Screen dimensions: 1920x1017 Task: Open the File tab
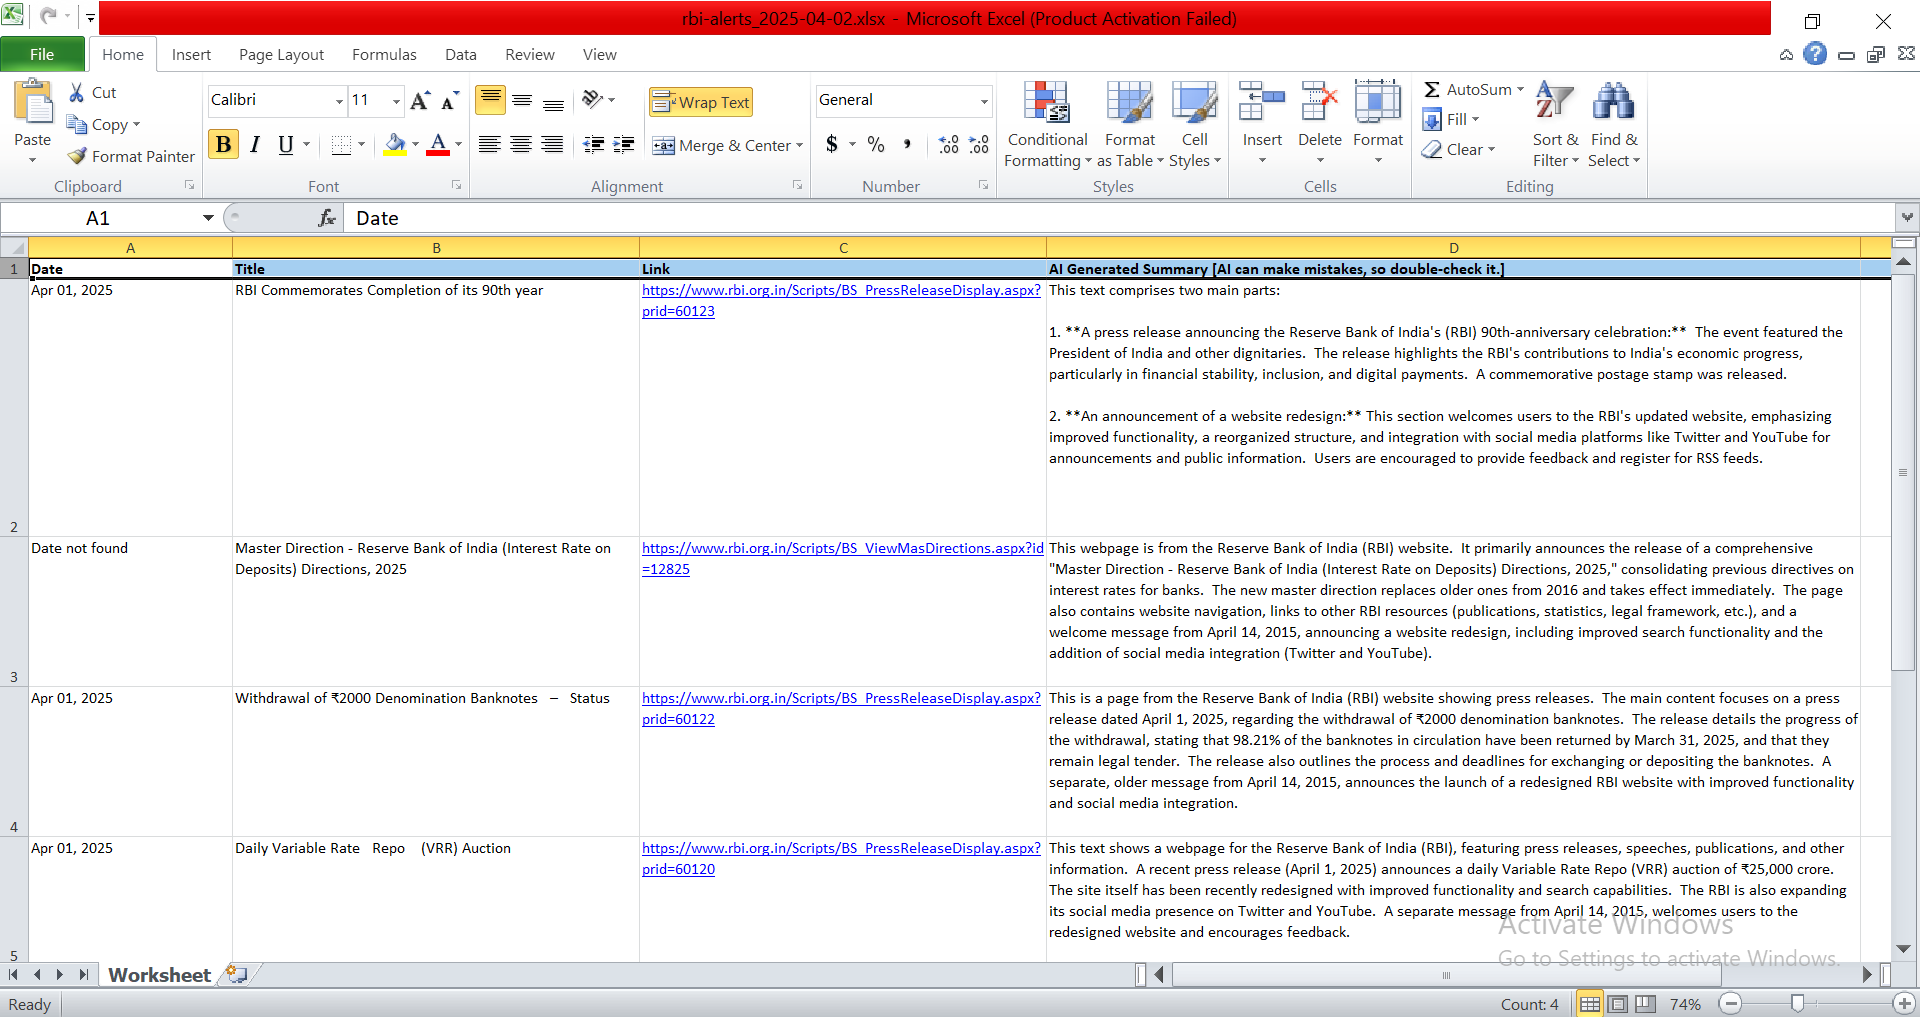[42, 54]
